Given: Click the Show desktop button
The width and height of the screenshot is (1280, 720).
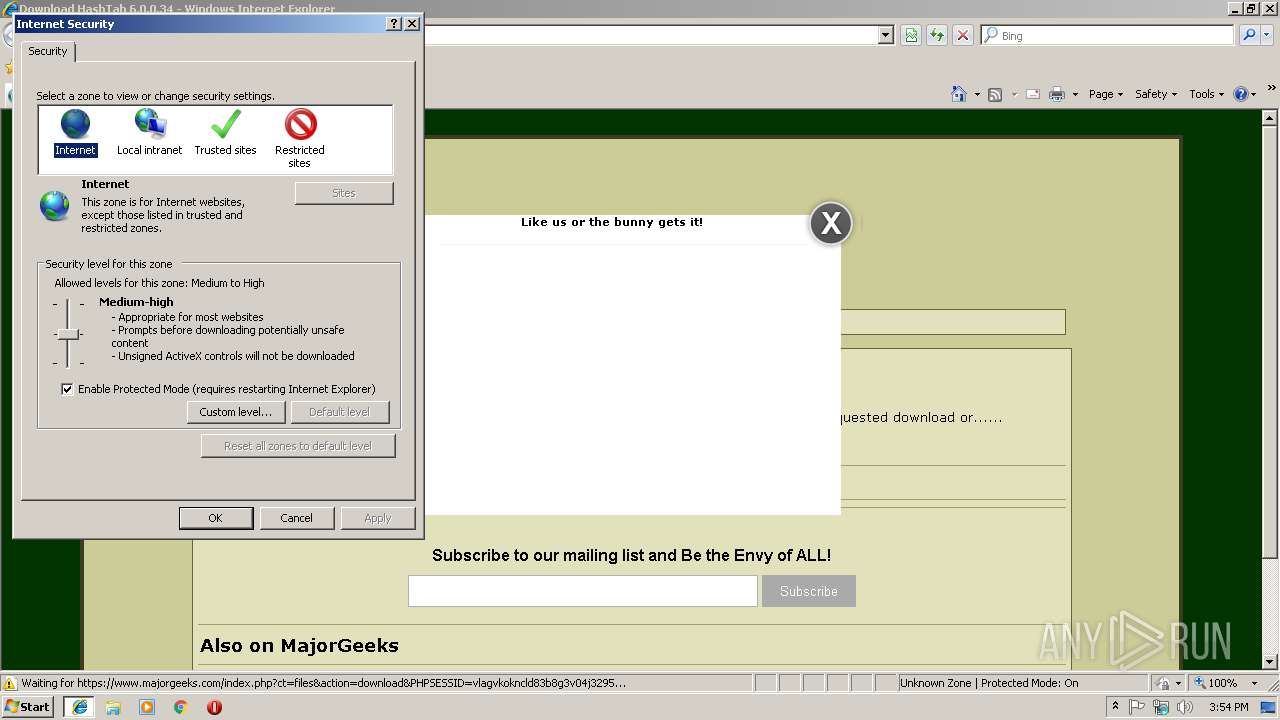Looking at the screenshot, I should [x=1270, y=707].
